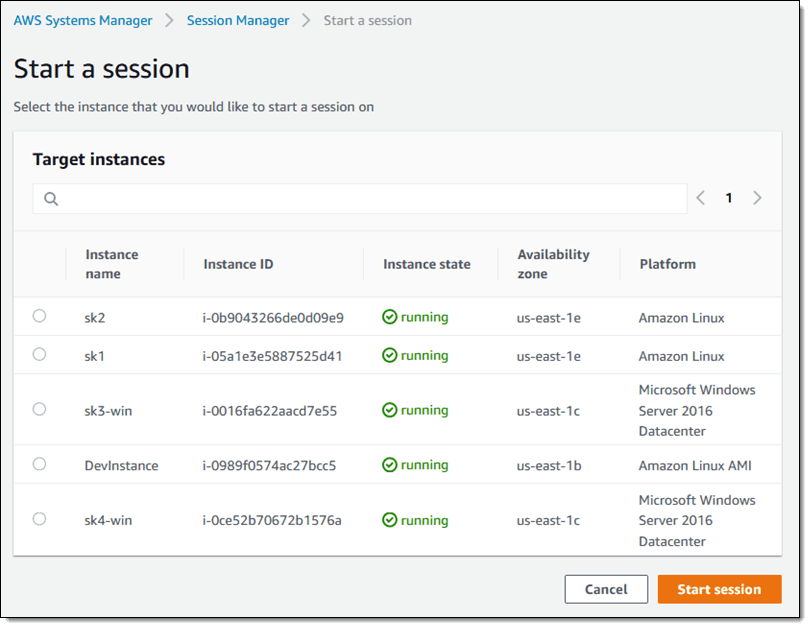Select the radio button for sk3-win
The width and height of the screenshot is (810, 628).
38,410
